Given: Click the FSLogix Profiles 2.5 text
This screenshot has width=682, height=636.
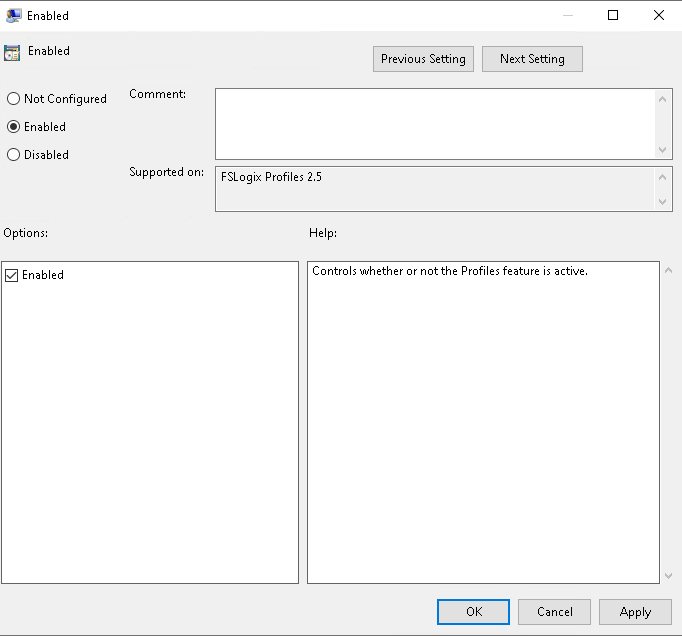Looking at the screenshot, I should tap(271, 177).
